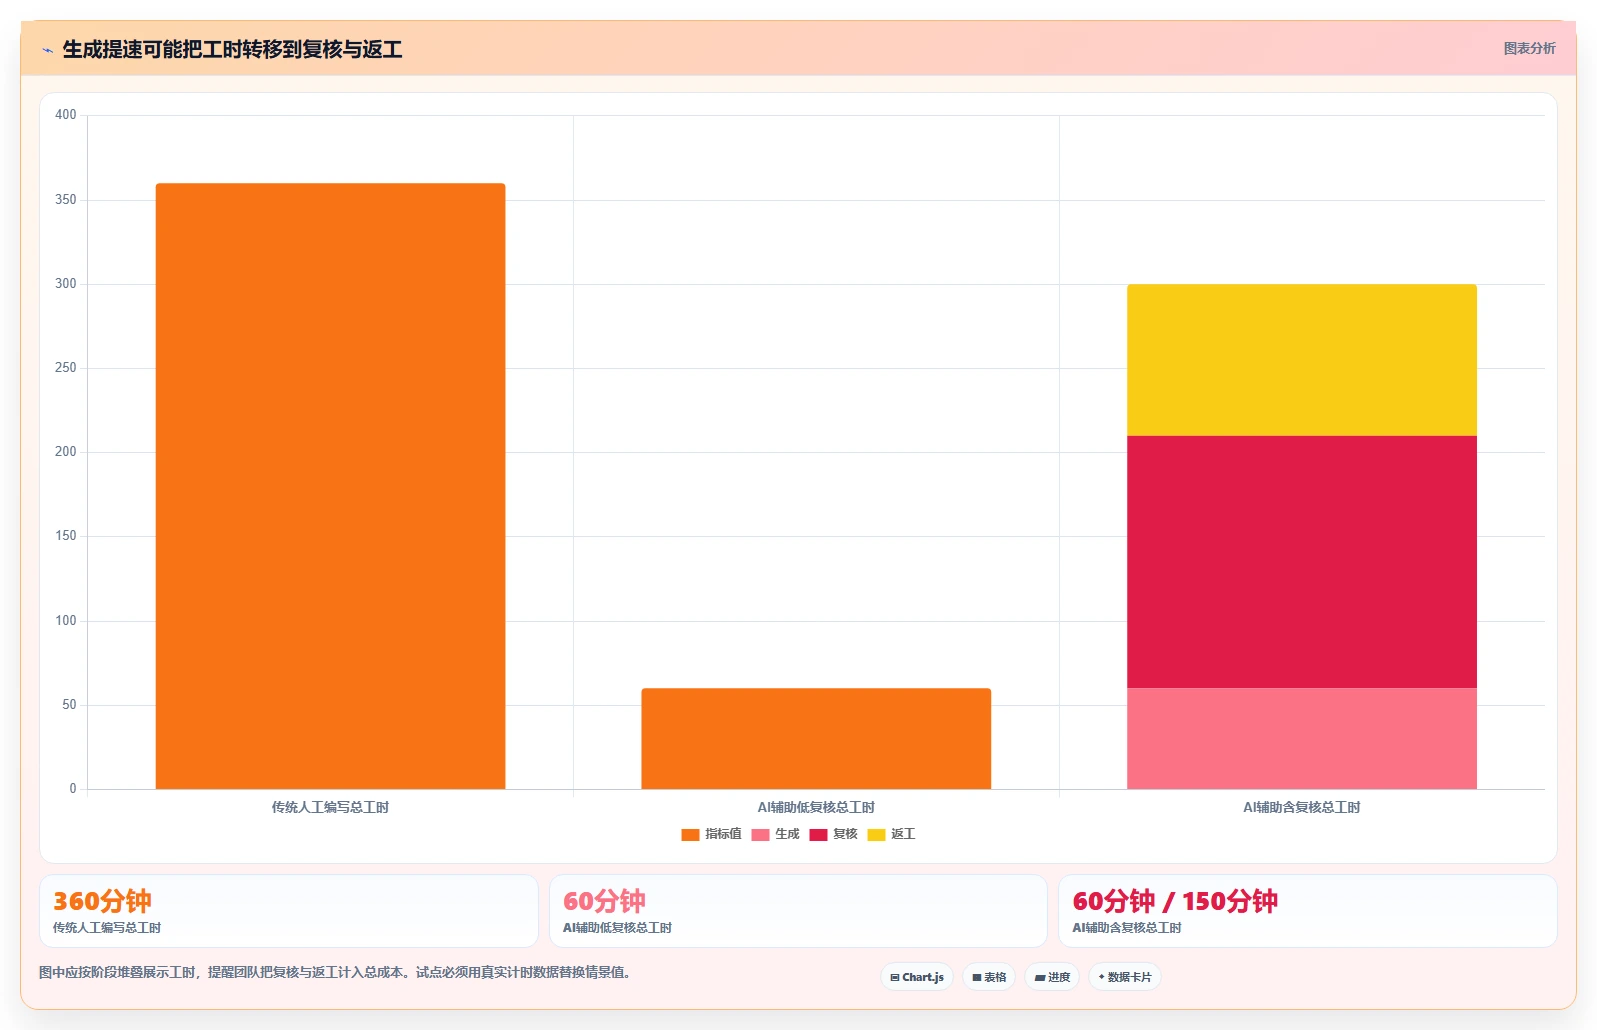The width and height of the screenshot is (1597, 1030).
Task: Click the AI辅助低复核总工时 x-axis label
Action: pyautogui.click(x=816, y=807)
